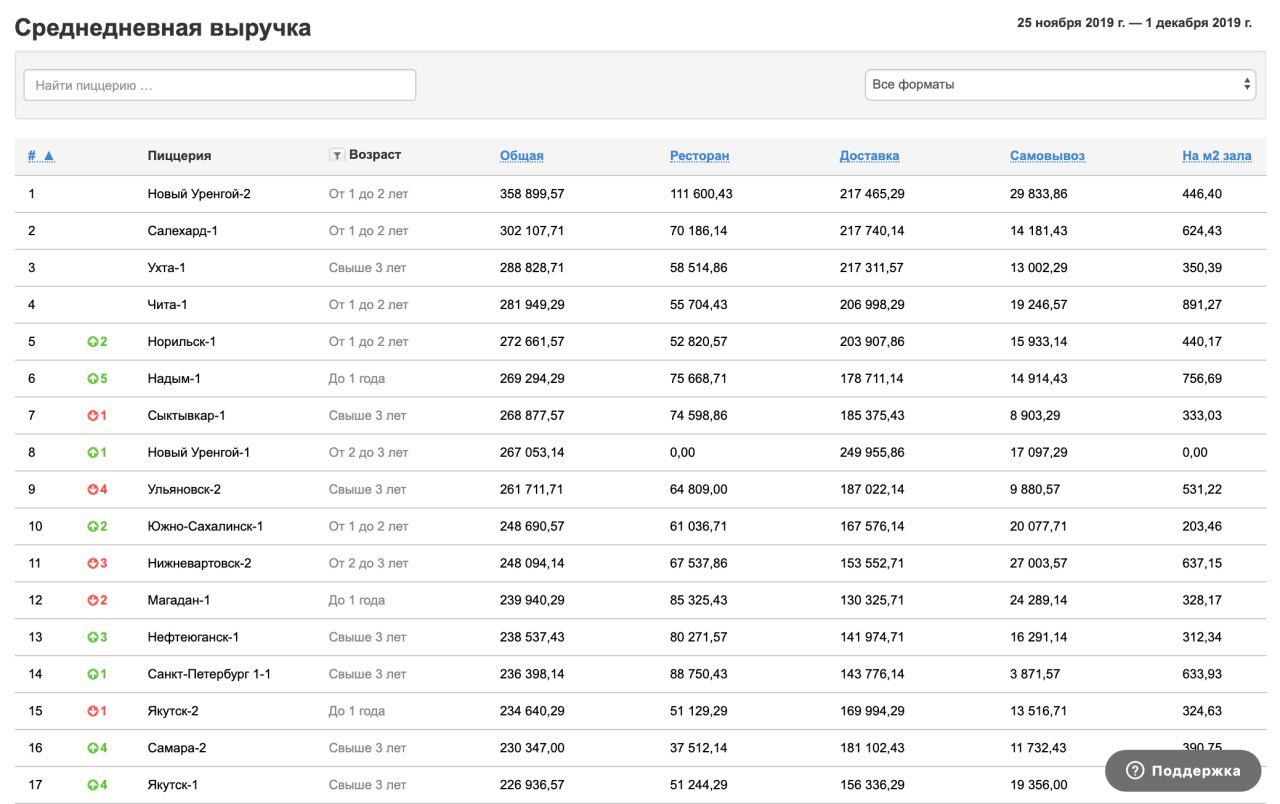Image resolution: width=1280 pixels, height=804 pixels.
Task: Select pizzeria Ульяновск-2
Action: point(185,490)
